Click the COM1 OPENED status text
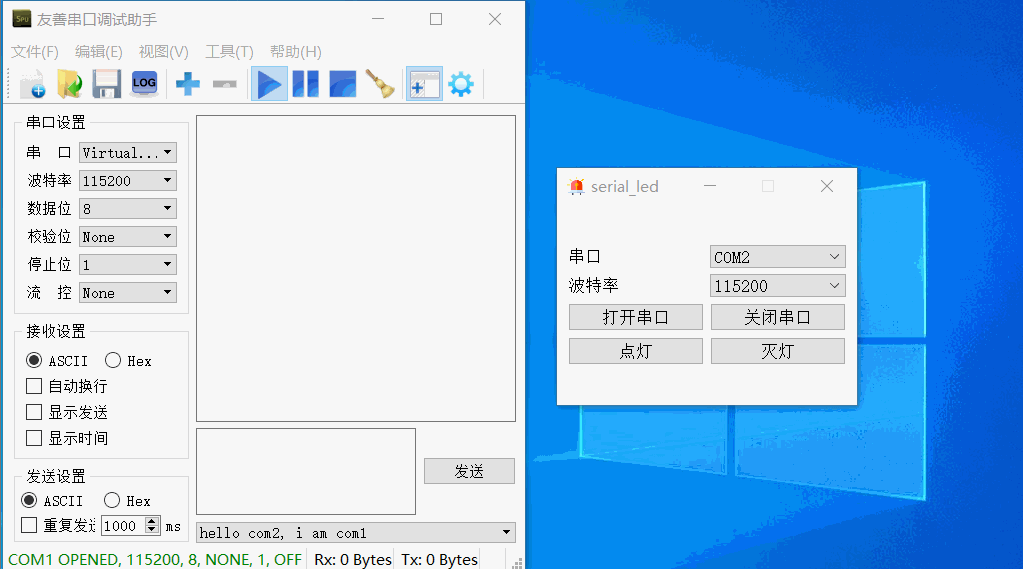This screenshot has height=569, width=1023. click(x=155, y=560)
